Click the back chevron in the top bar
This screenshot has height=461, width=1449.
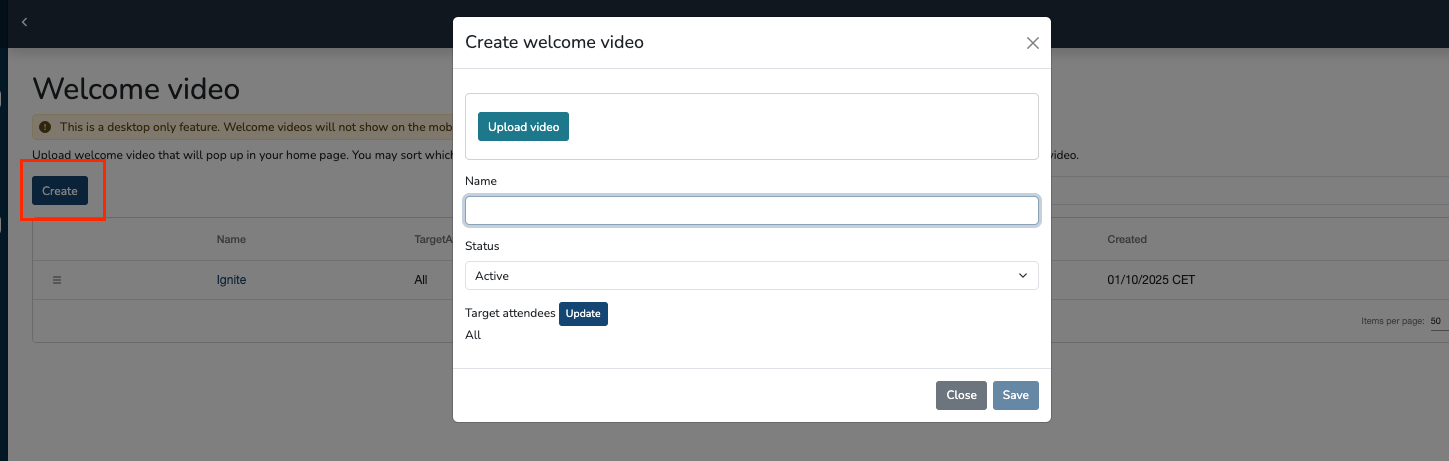[24, 21]
